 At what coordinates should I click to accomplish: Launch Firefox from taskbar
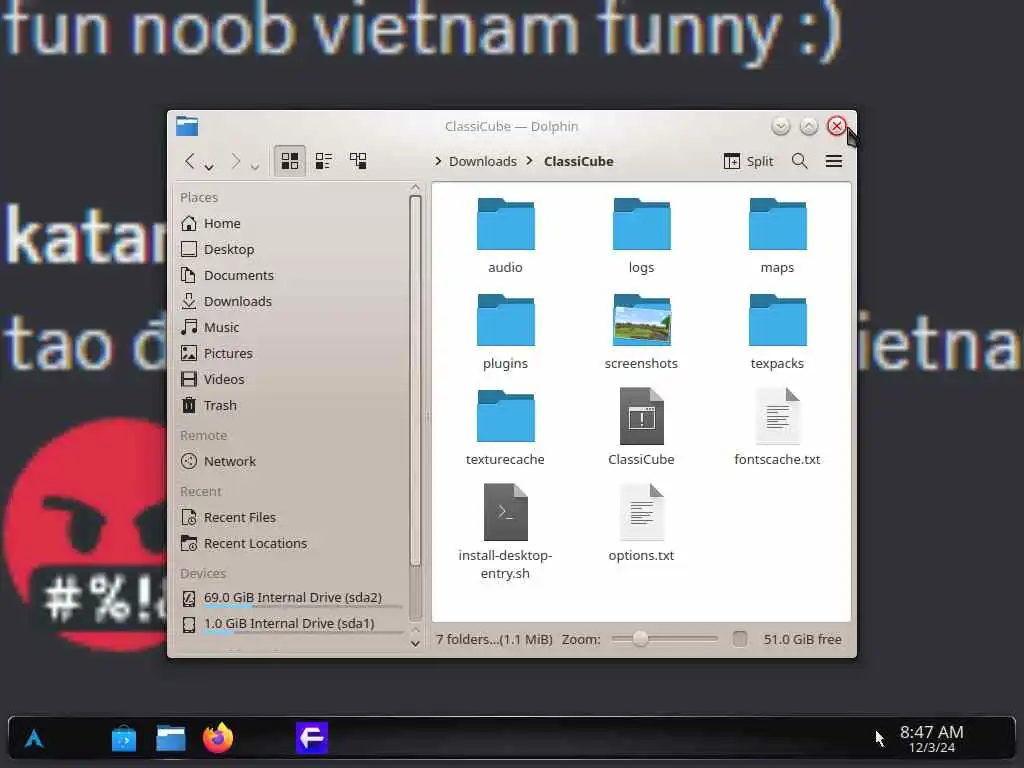(x=218, y=739)
